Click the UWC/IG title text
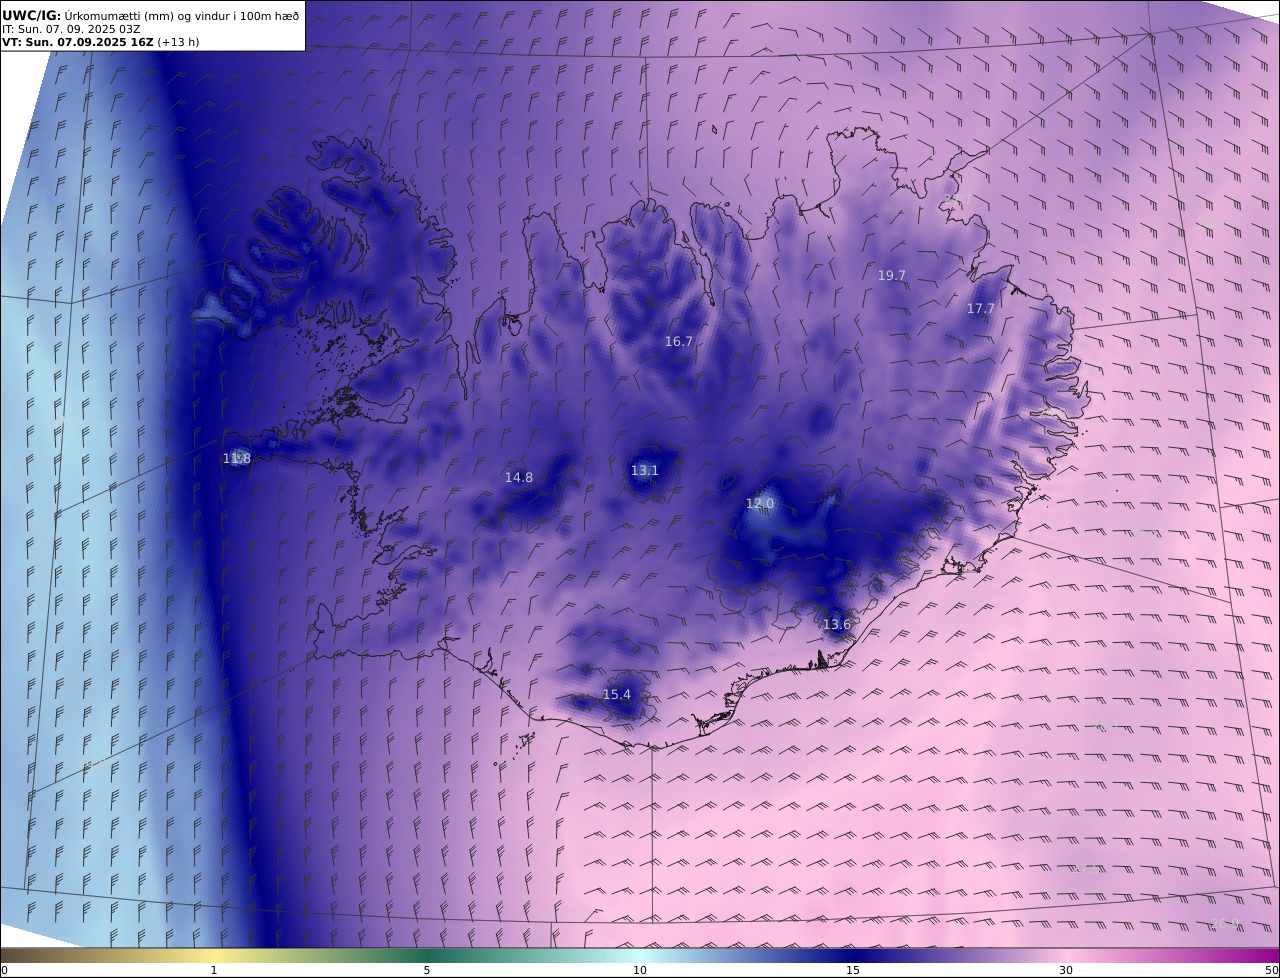This screenshot has height=978, width=1280. tap(31, 15)
